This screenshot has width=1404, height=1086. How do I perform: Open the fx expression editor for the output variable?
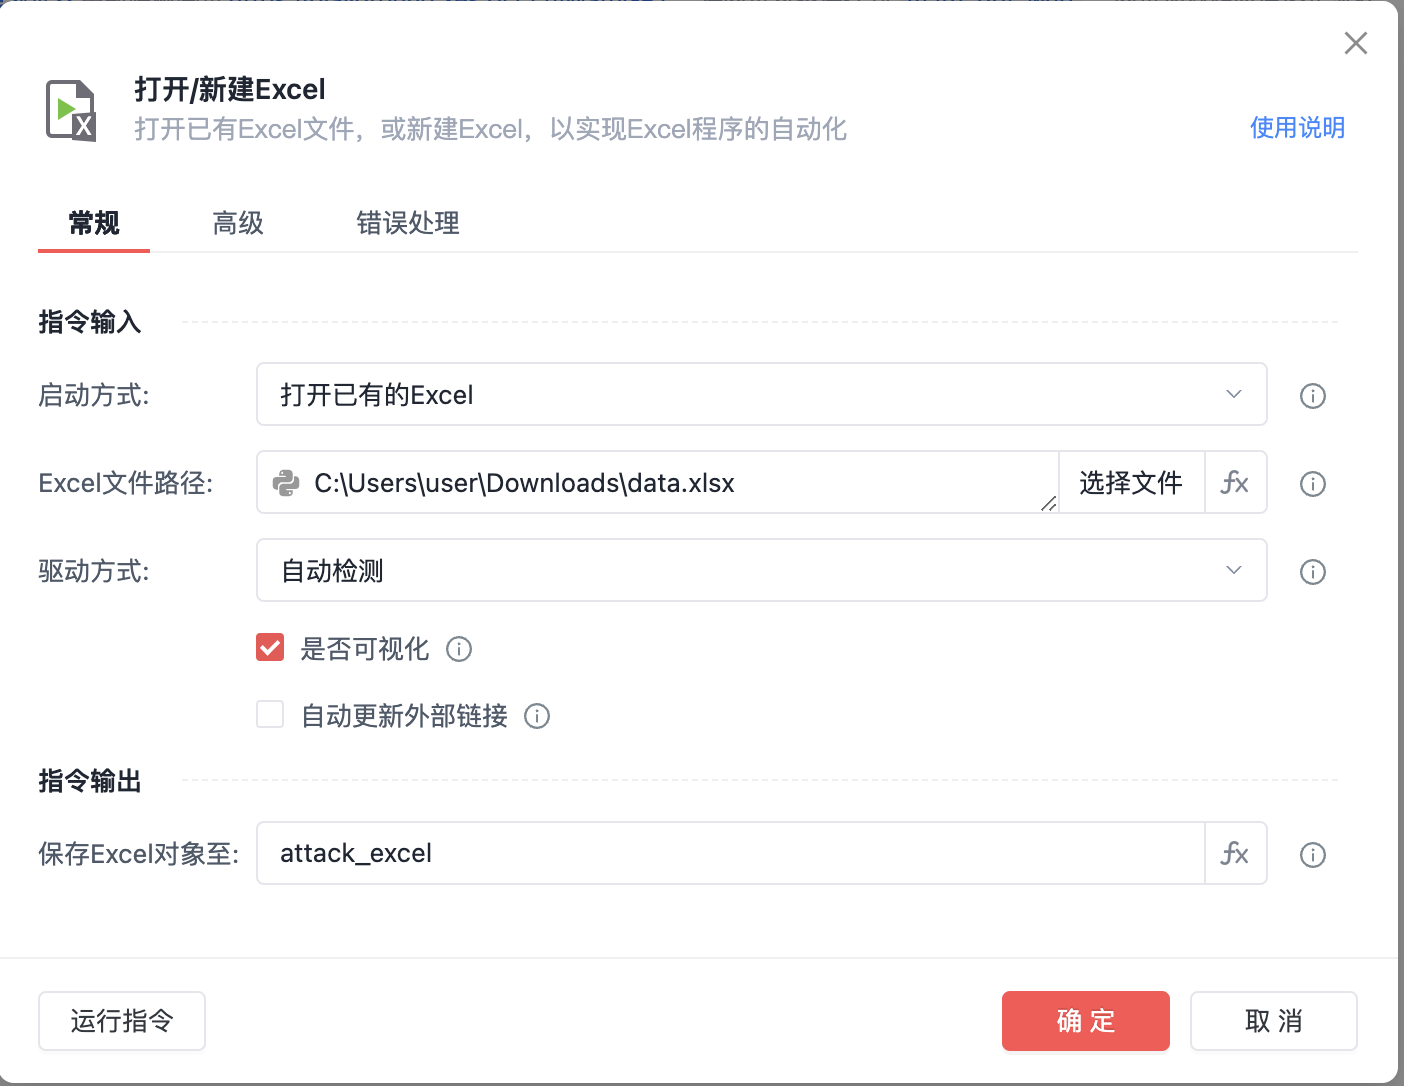coord(1236,853)
